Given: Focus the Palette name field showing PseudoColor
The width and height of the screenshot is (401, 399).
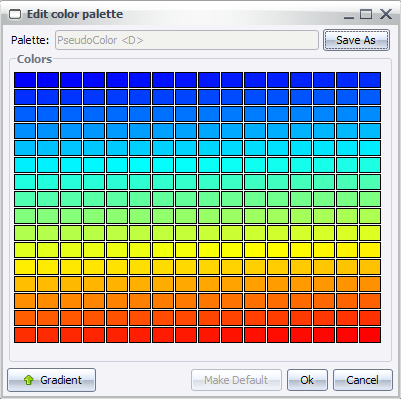Looking at the screenshot, I should tap(187, 40).
